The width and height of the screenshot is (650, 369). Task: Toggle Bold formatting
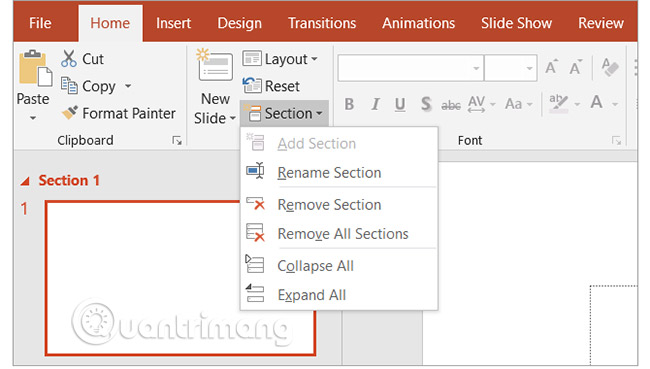349,104
